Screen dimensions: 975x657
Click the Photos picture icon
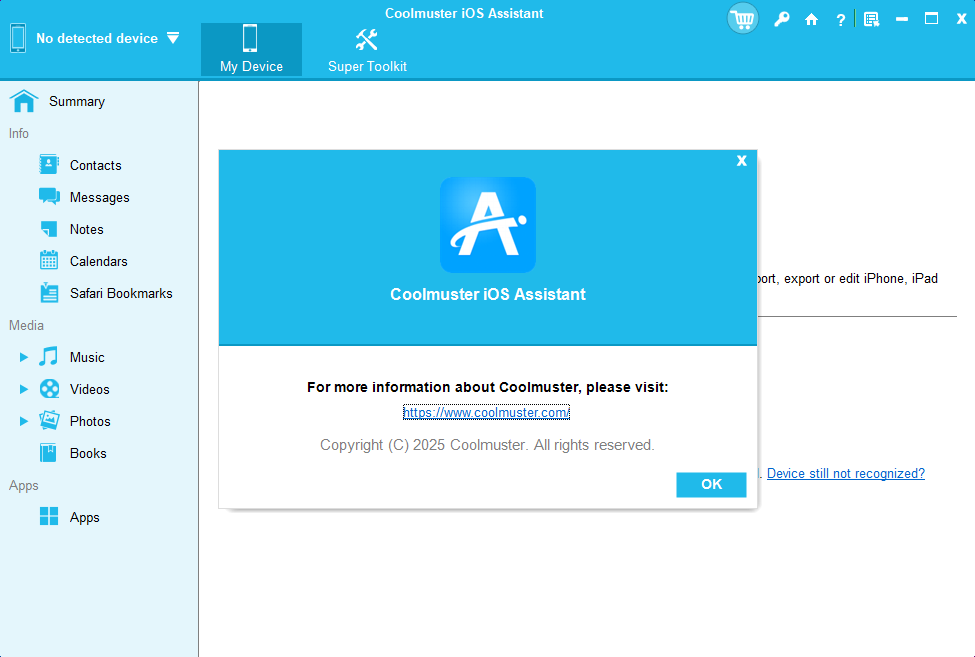(x=49, y=421)
